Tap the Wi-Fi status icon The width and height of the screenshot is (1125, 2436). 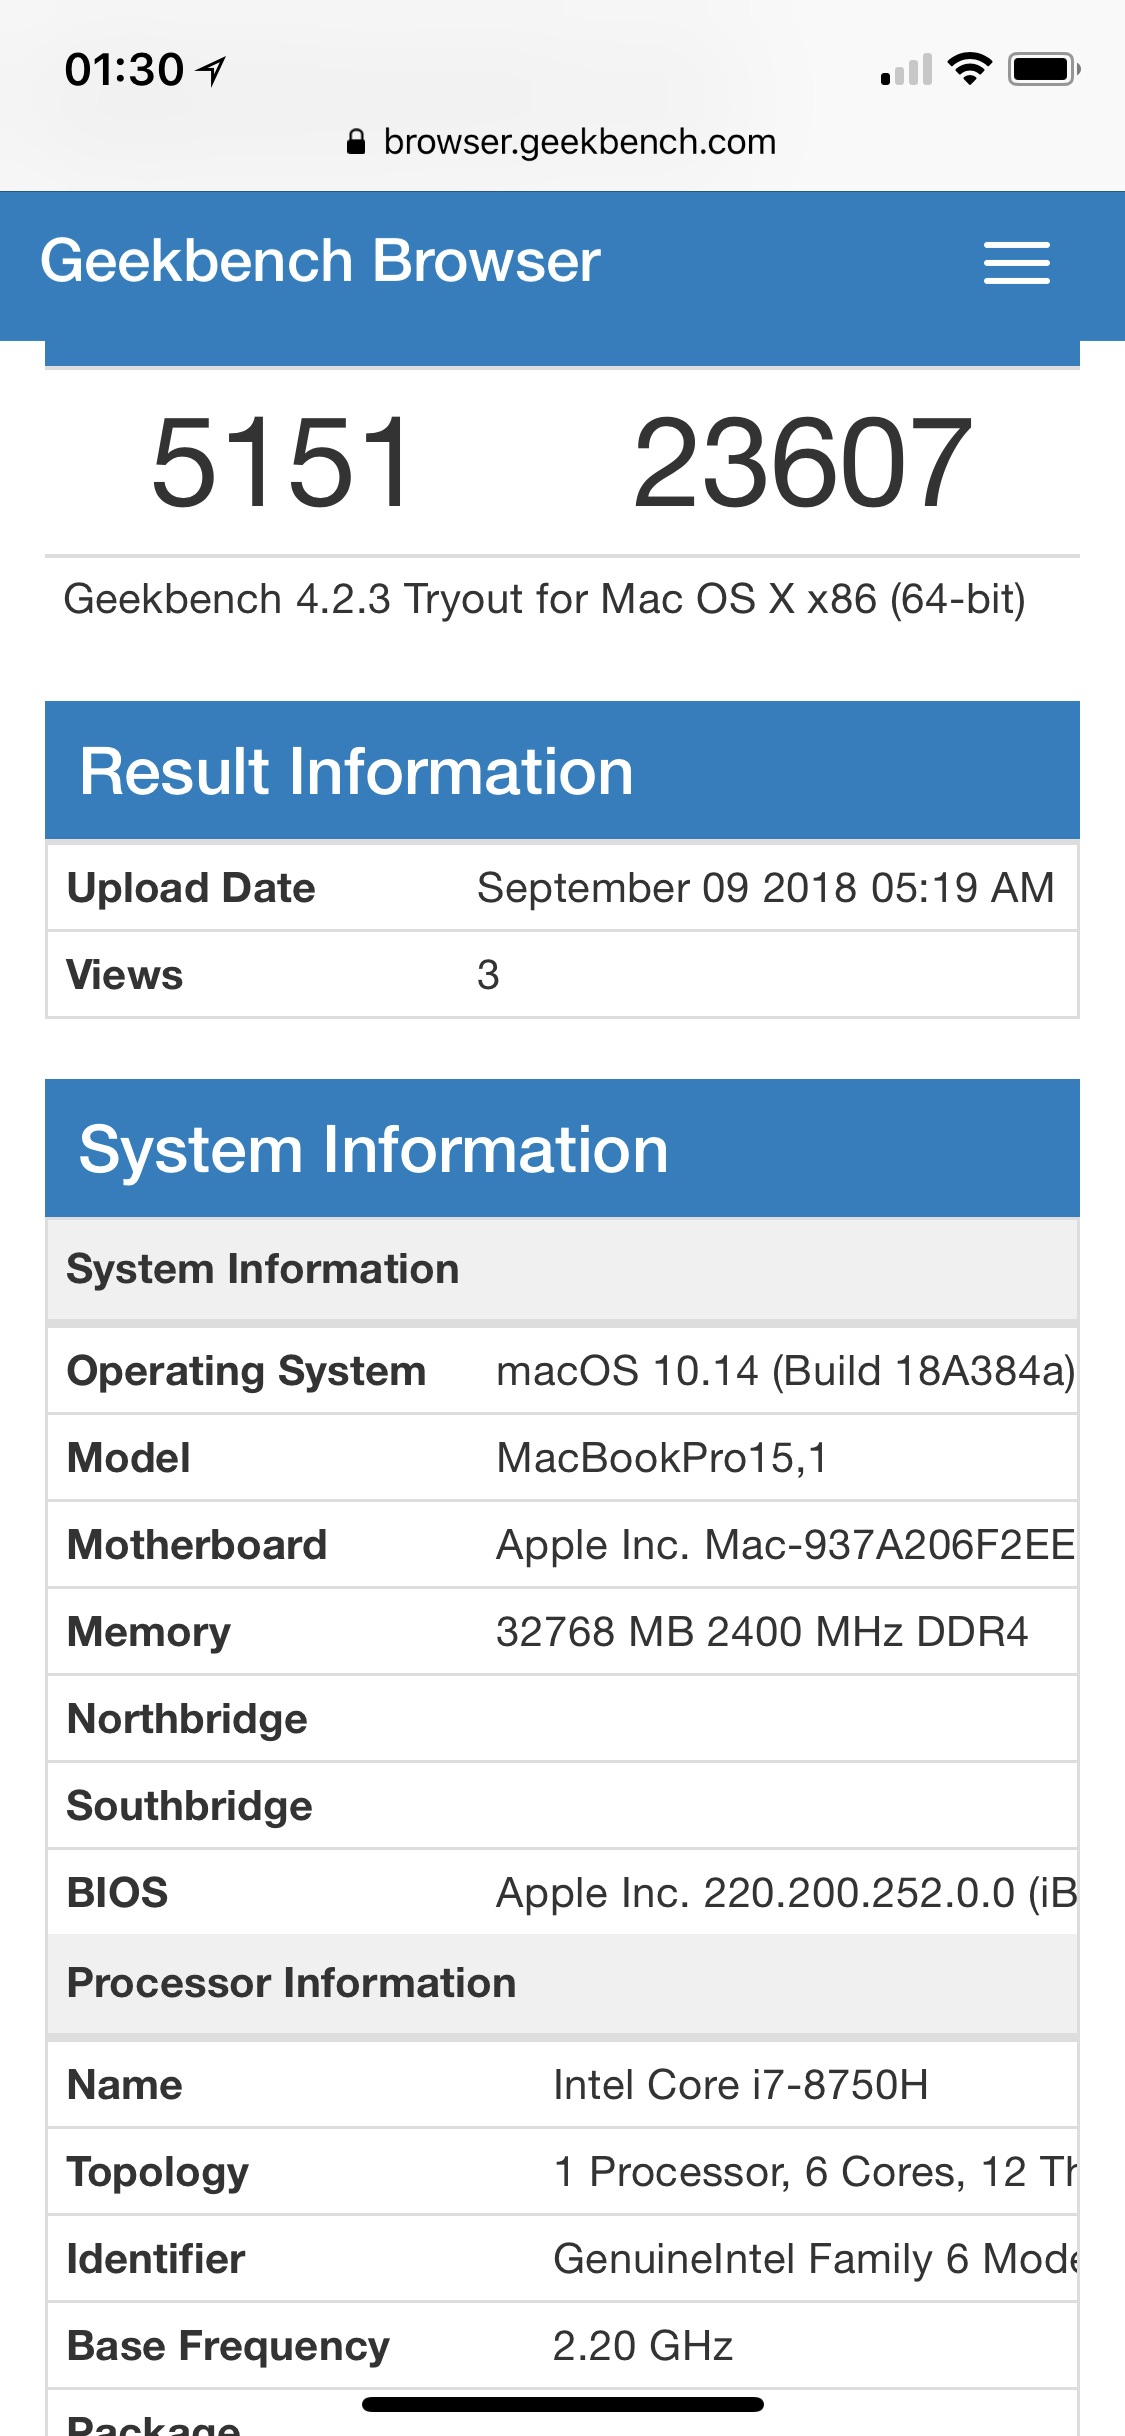point(969,68)
